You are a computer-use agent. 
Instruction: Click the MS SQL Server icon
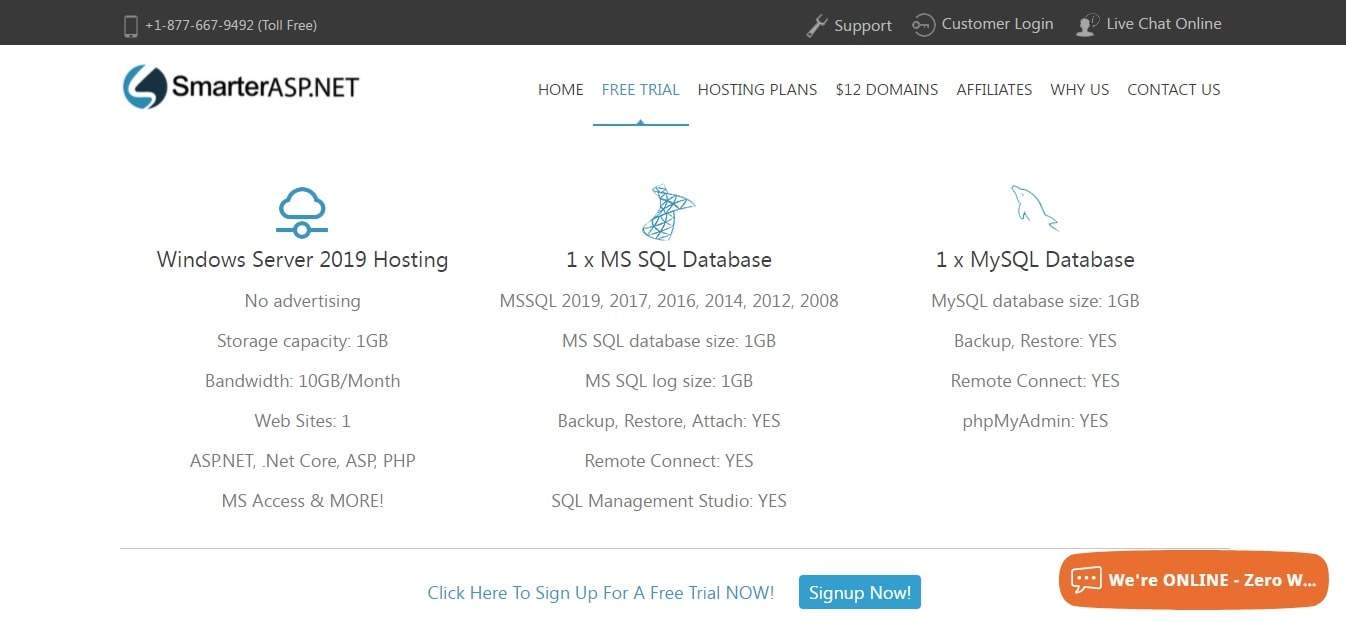(x=668, y=212)
